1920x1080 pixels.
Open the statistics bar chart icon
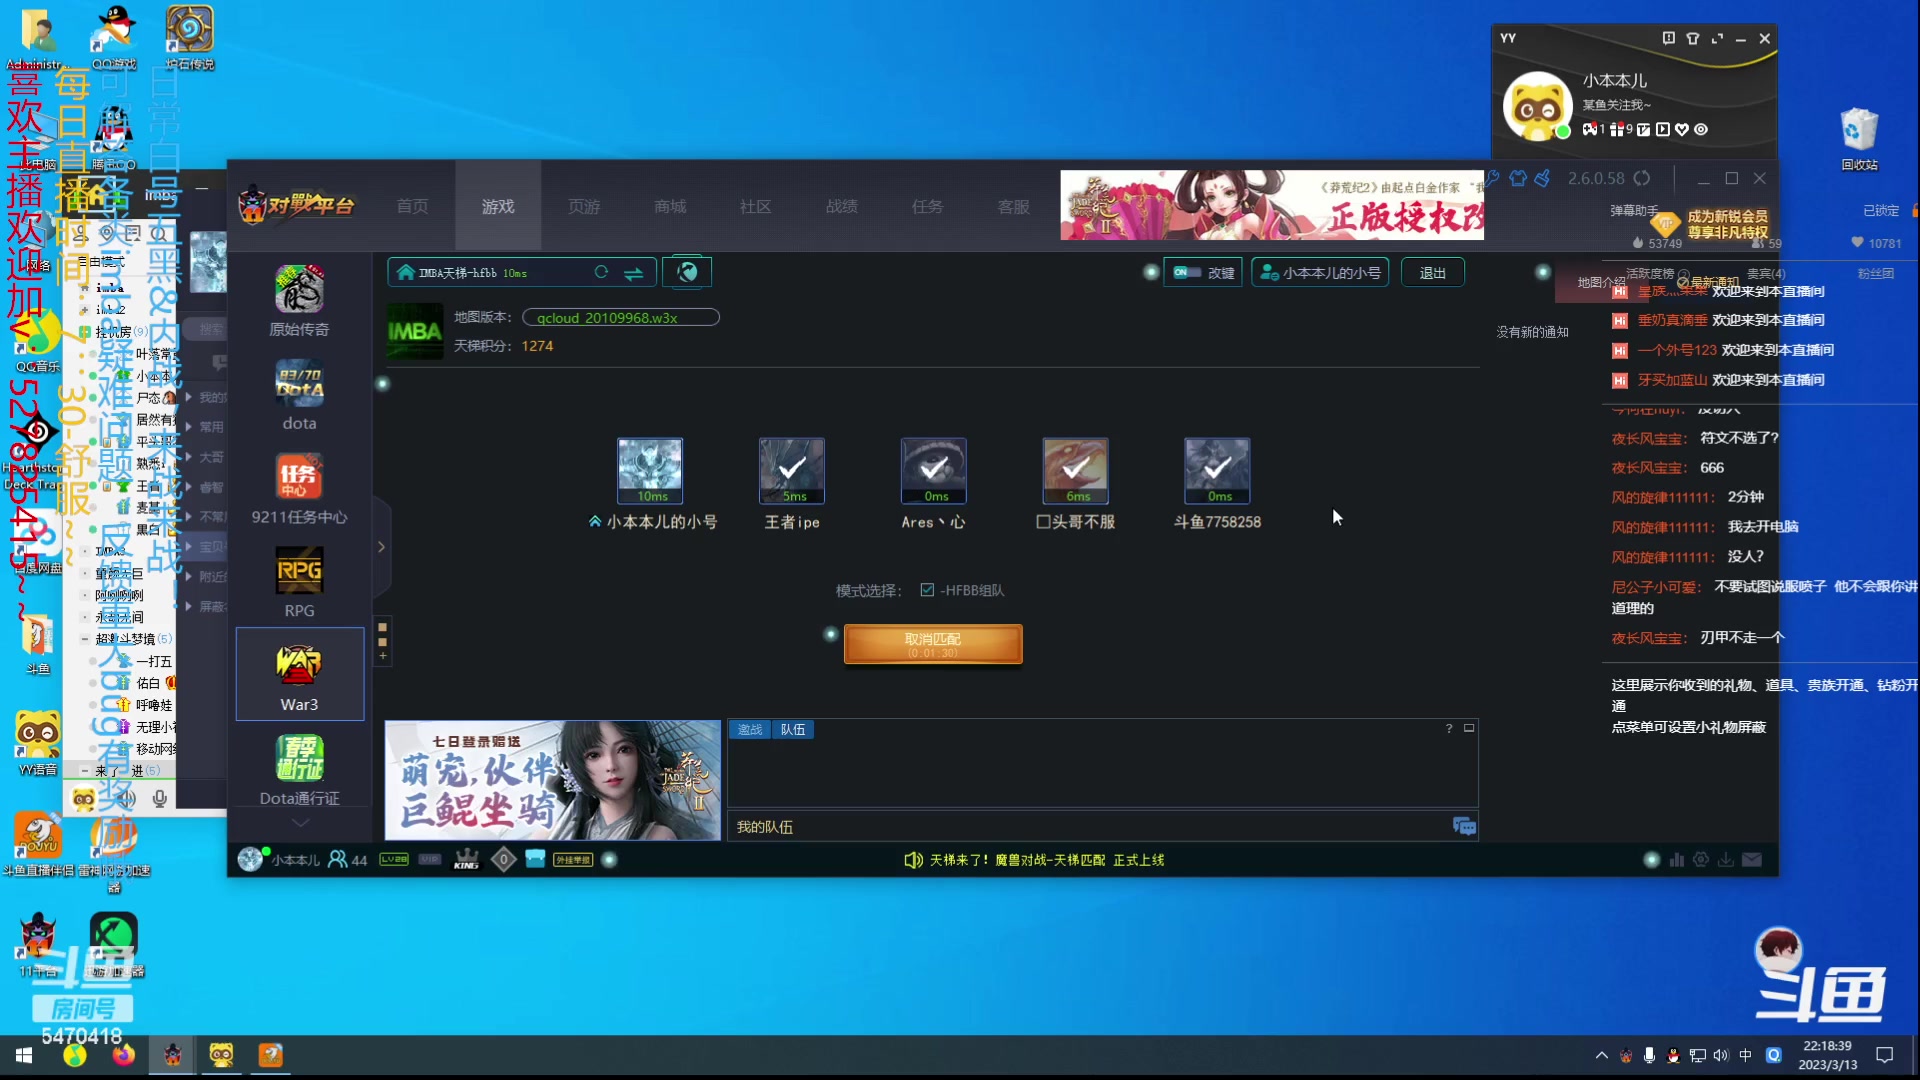1677,859
